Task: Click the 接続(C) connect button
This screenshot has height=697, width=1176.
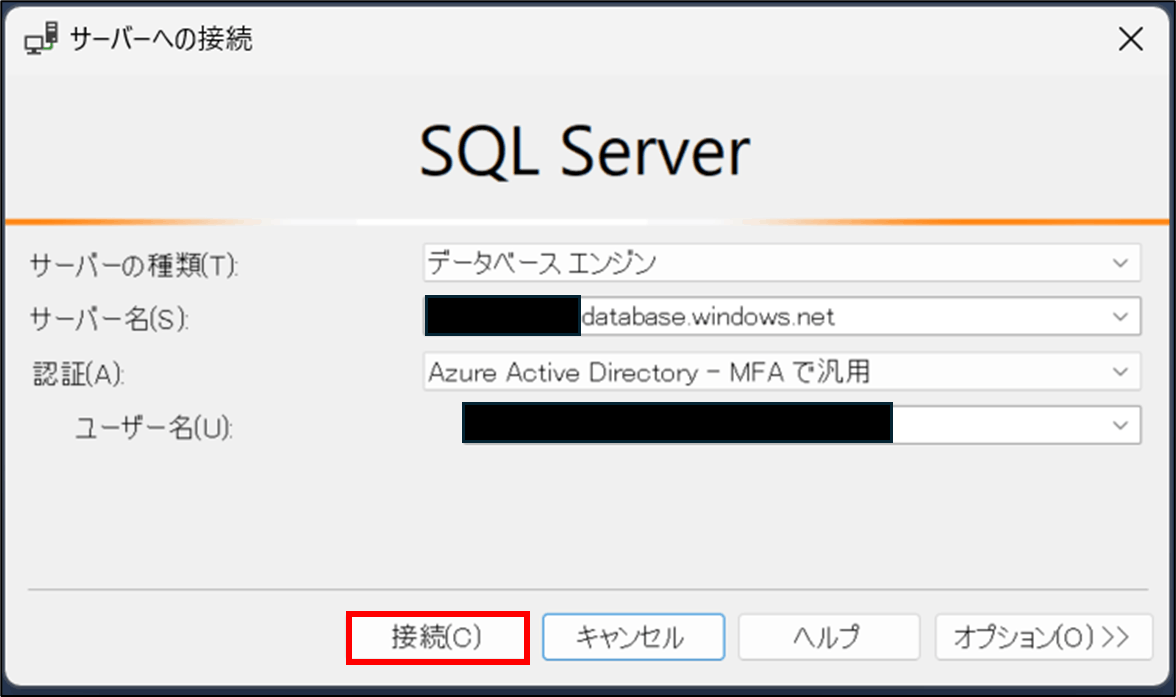Action: (x=437, y=638)
